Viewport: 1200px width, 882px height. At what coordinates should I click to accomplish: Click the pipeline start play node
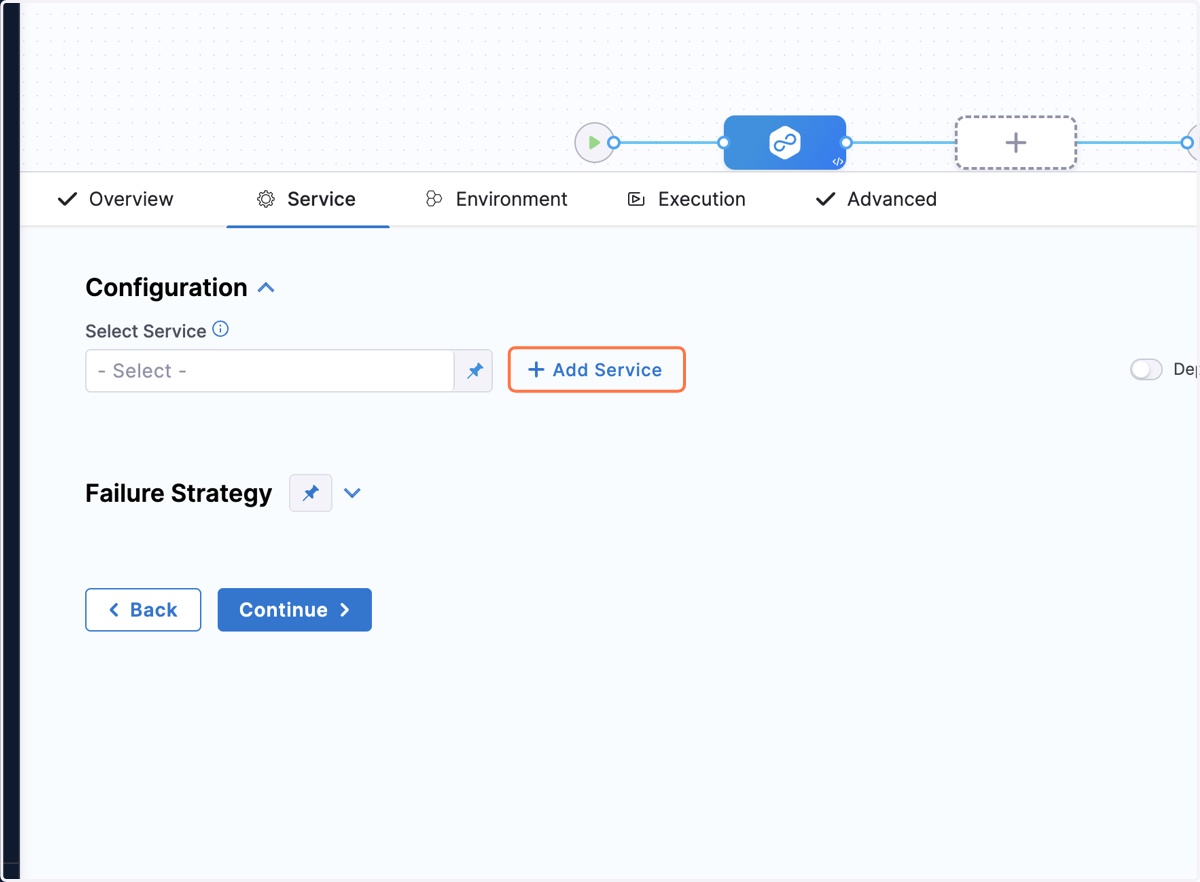pyautogui.click(x=594, y=143)
